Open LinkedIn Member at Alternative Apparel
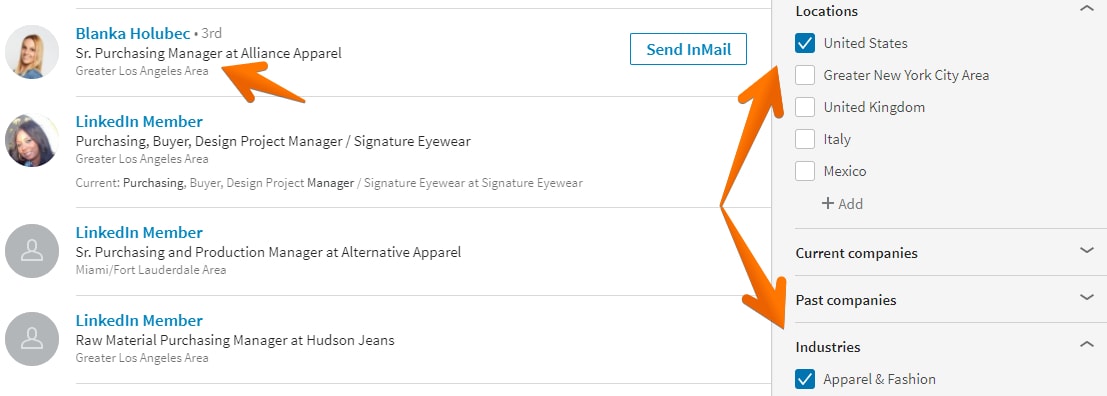The image size is (1107, 396). coord(139,232)
